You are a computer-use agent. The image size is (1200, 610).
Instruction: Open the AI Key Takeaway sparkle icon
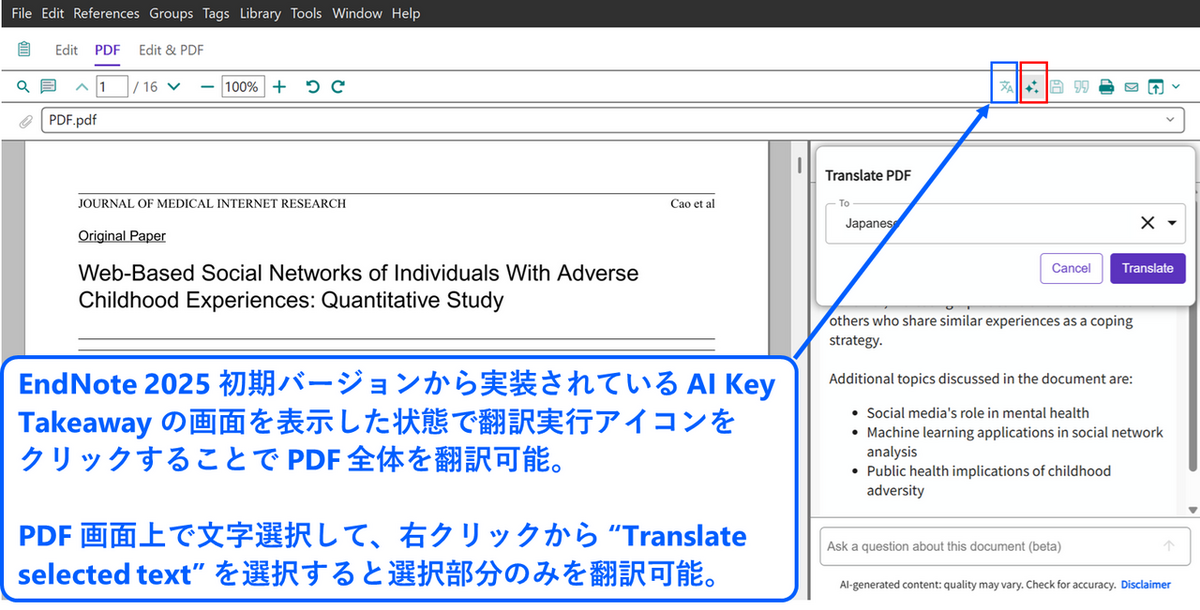pos(1032,87)
